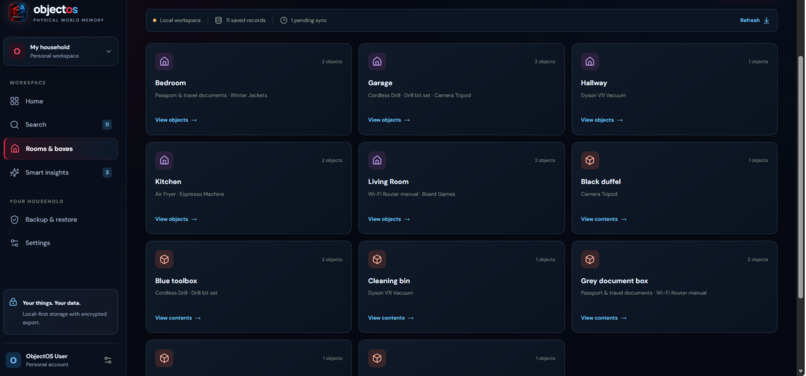View objects in the Garage card
This screenshot has height=376, width=806.
(389, 120)
